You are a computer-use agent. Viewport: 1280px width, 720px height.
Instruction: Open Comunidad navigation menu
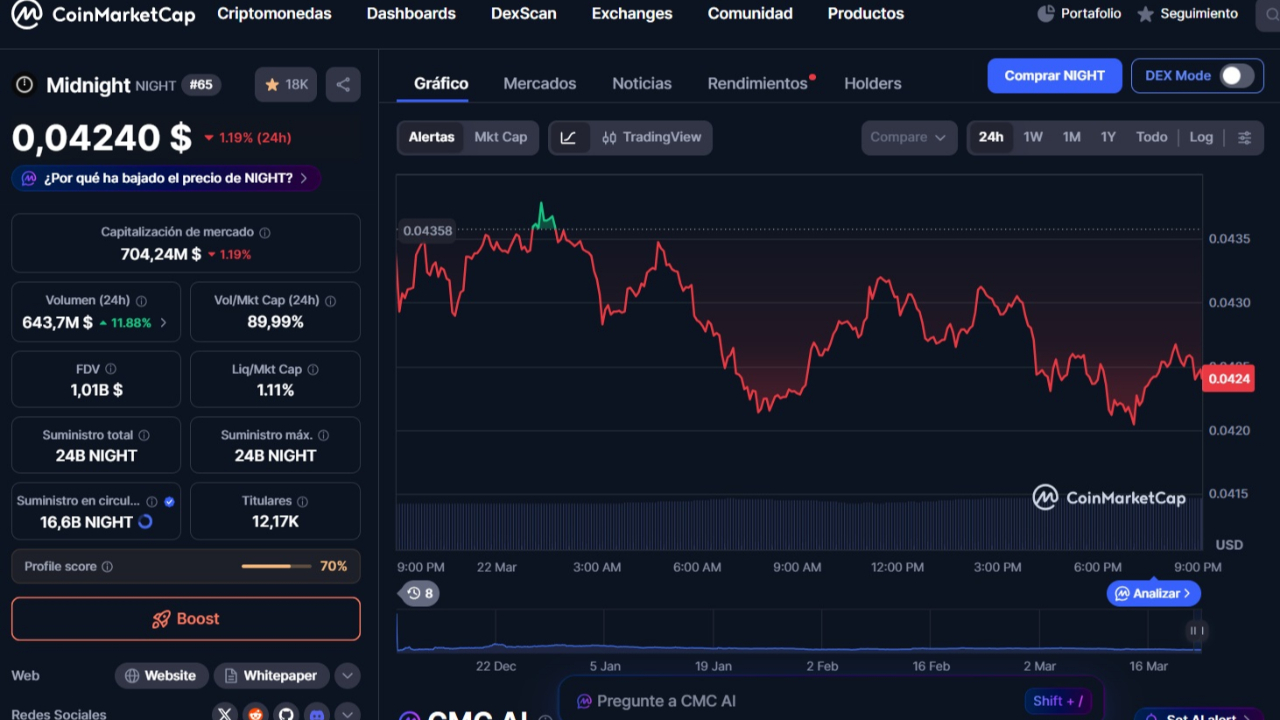750,14
